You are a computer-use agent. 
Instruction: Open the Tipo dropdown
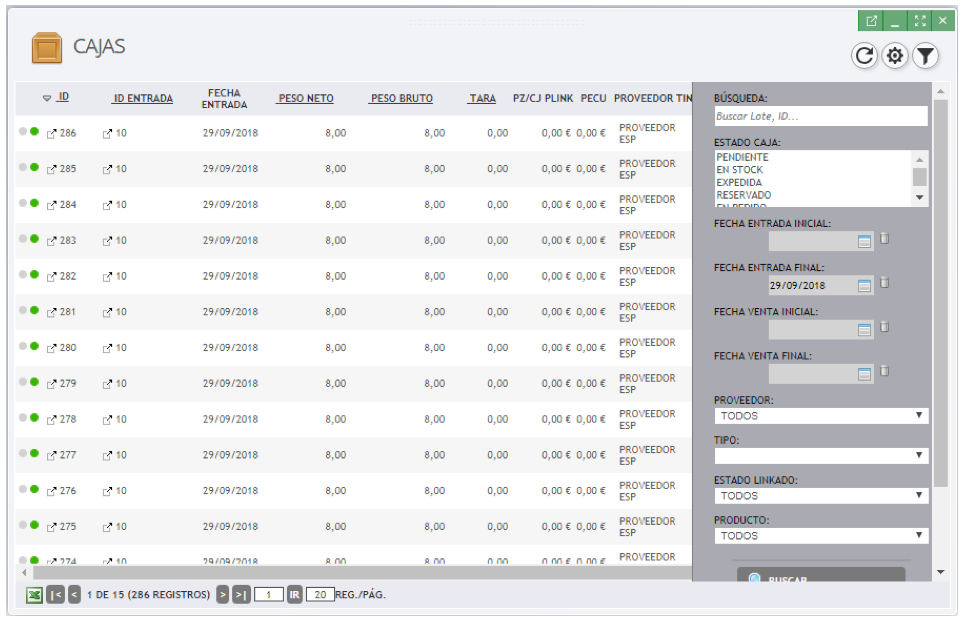tap(821, 456)
